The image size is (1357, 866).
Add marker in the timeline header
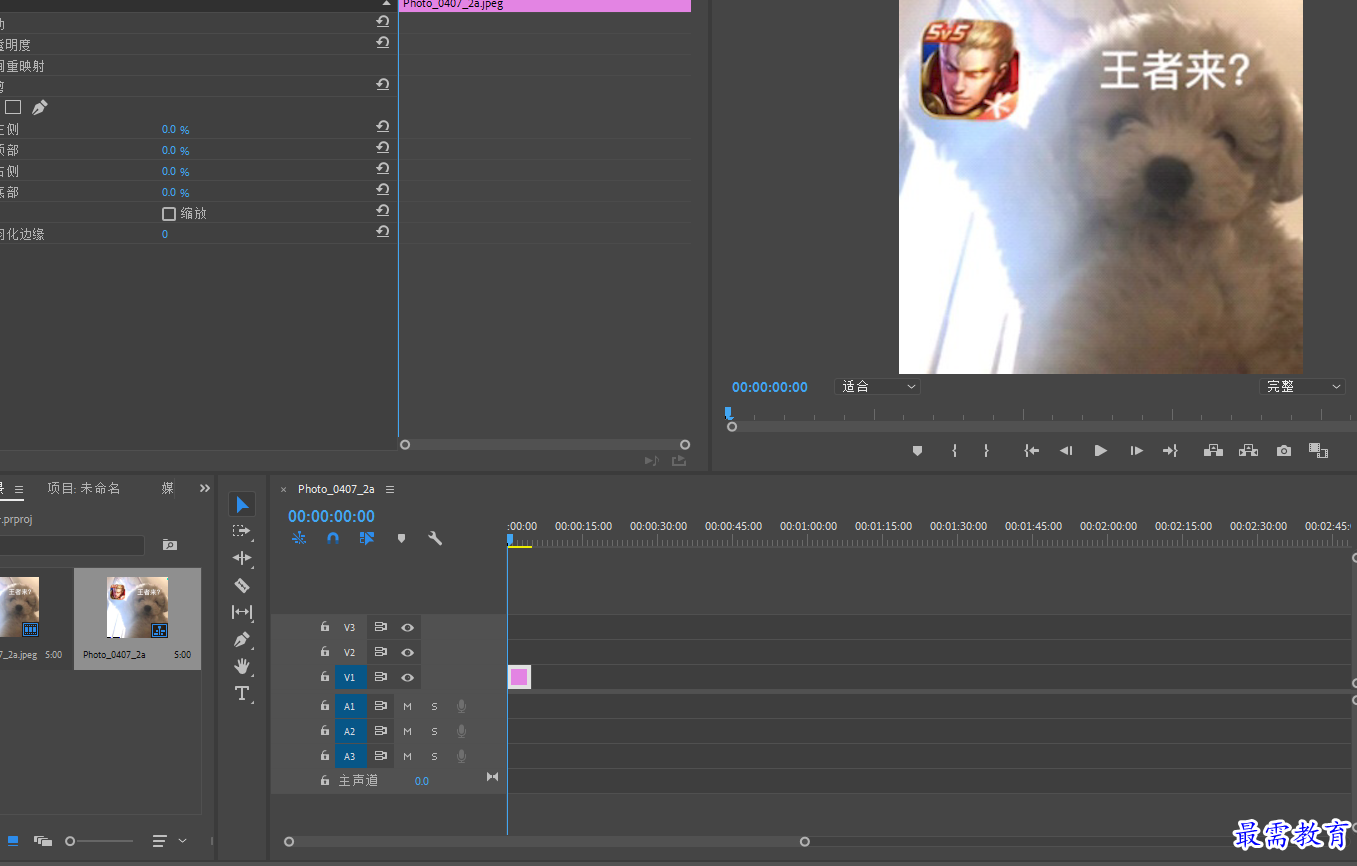click(401, 538)
